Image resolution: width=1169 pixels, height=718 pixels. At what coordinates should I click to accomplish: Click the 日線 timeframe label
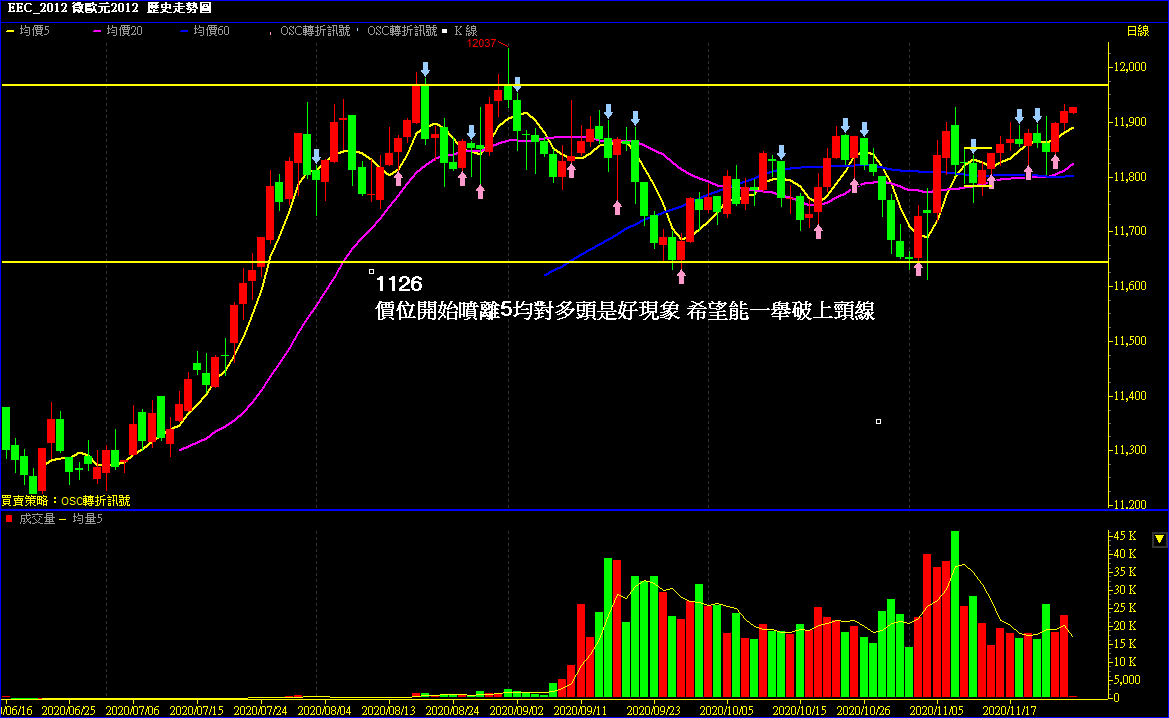coord(1138,31)
